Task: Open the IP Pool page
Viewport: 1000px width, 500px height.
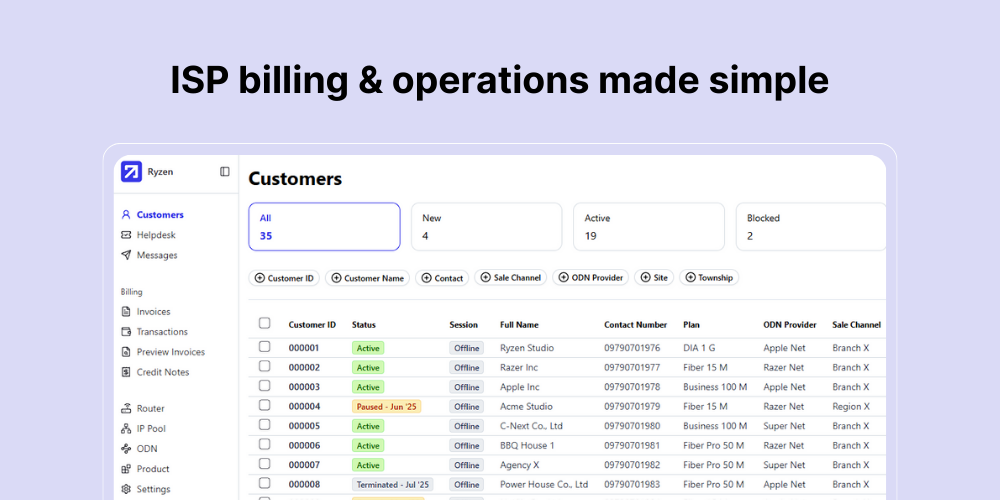Action: (151, 429)
